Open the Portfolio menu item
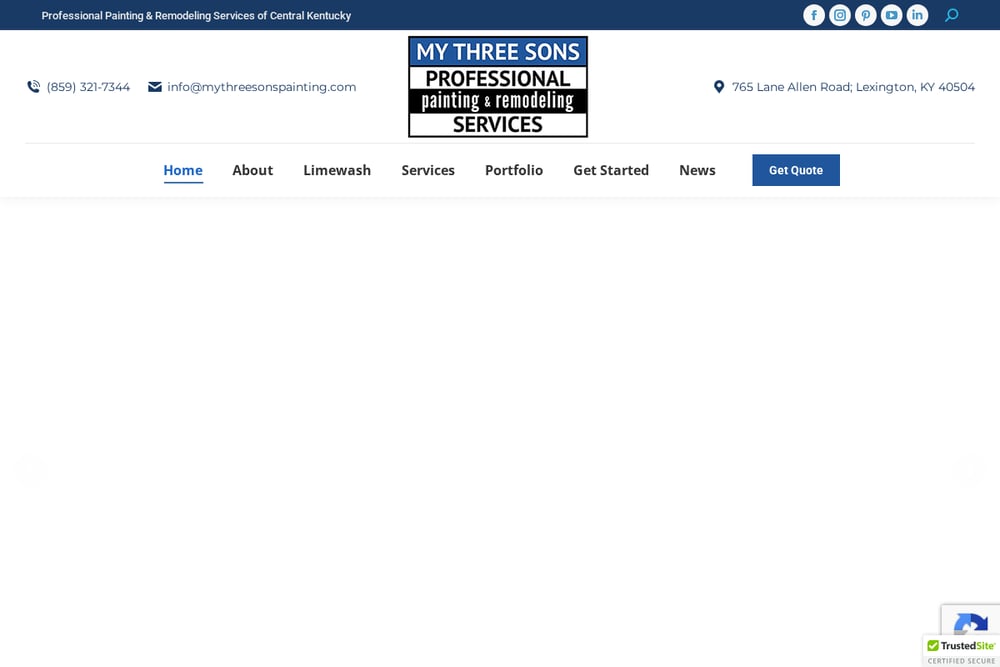 514,170
